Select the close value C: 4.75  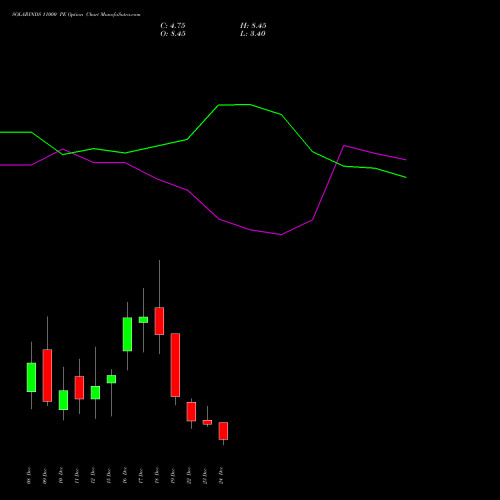click(173, 26)
